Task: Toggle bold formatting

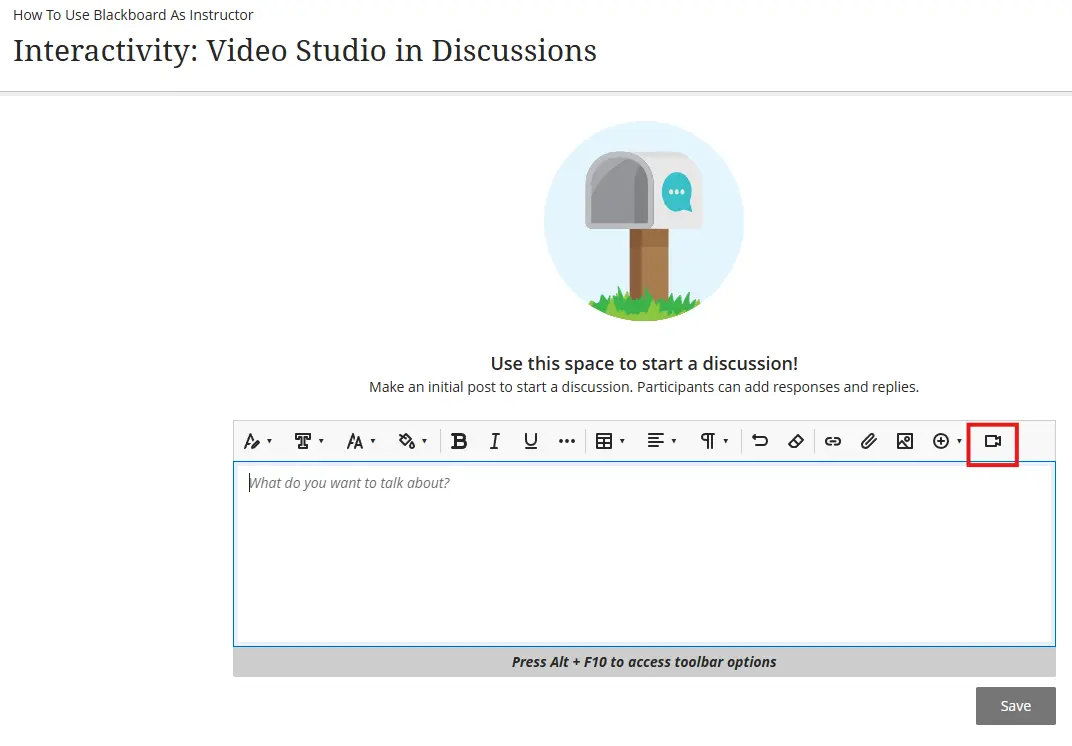Action: 459,441
